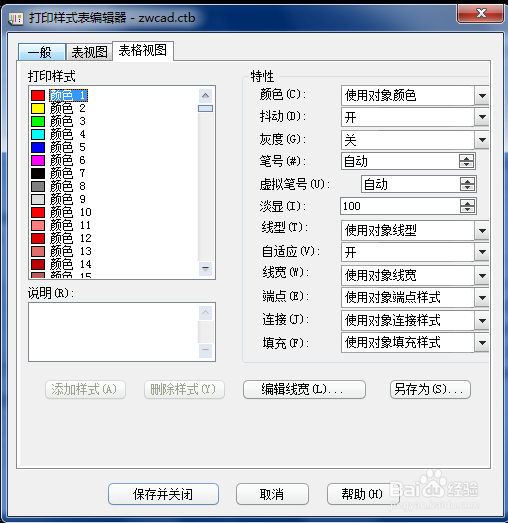
Task: Open help with the 帮助(H) button
Action: tap(362, 494)
